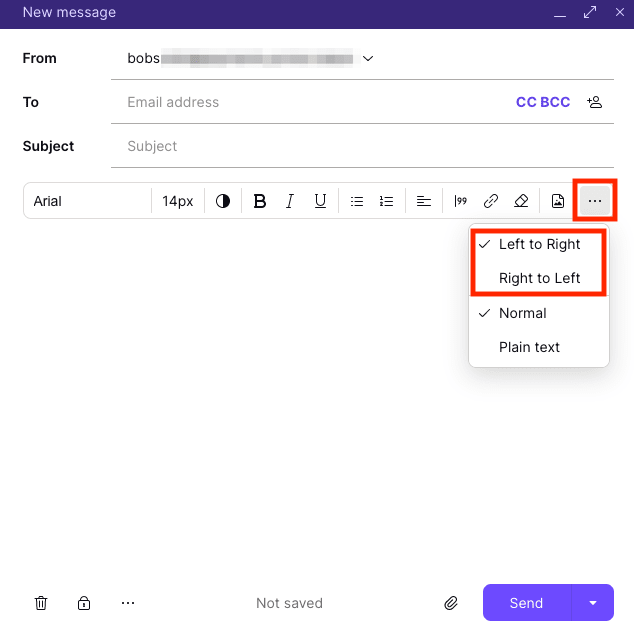Focus the Subject input field
This screenshot has height=633, width=634.
362,146
